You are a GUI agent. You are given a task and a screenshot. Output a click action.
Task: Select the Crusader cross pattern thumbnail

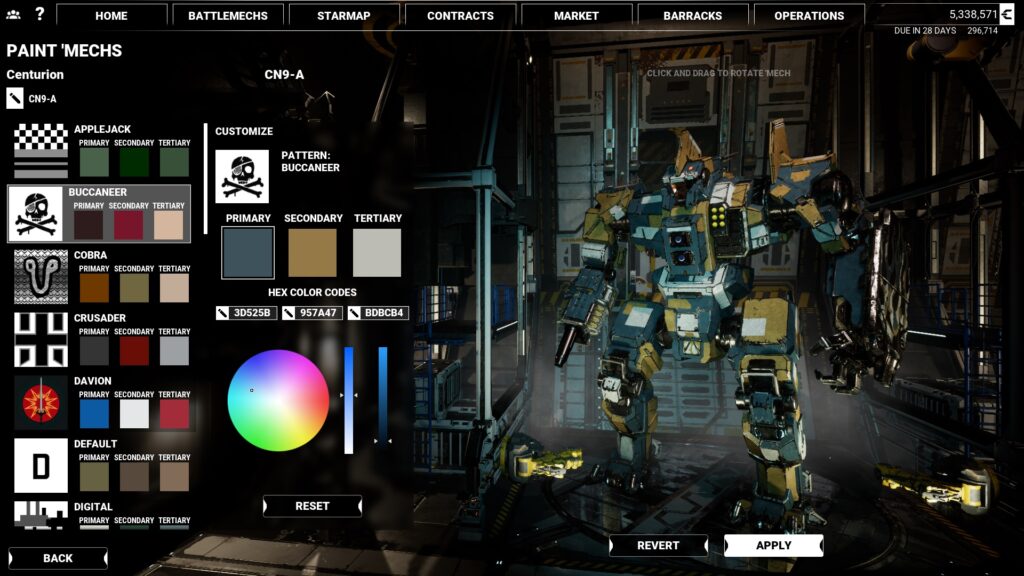[x=40, y=340]
